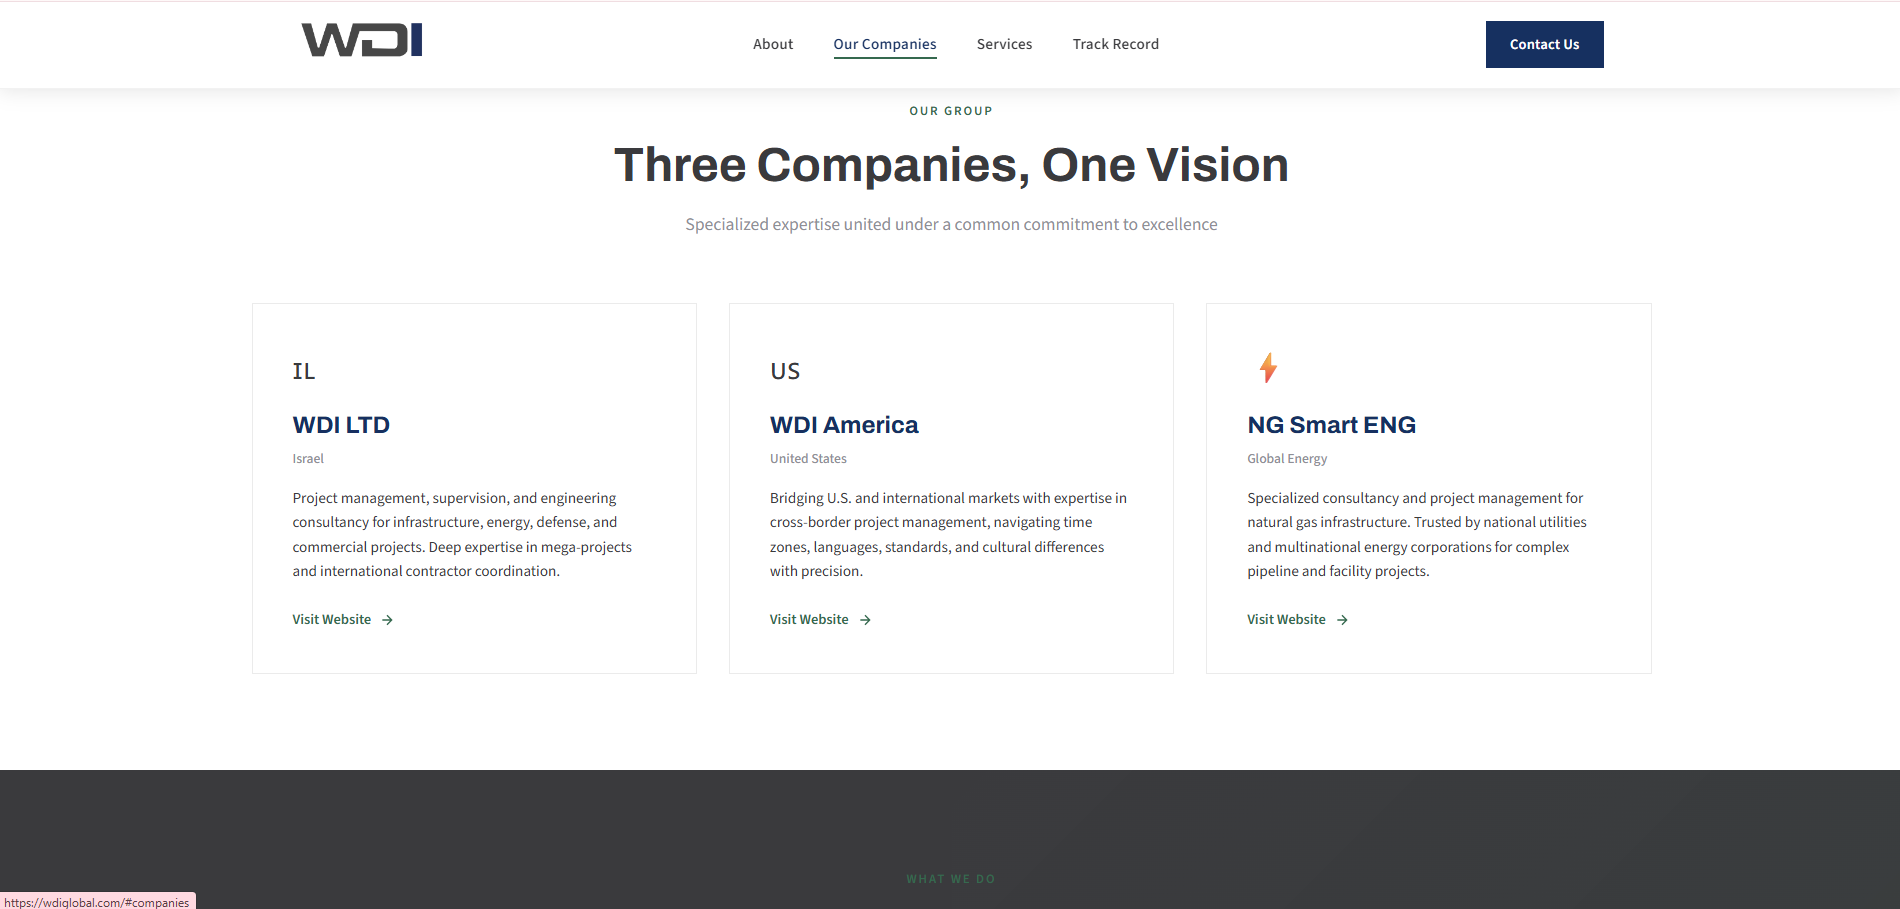Click the IL country label on the WDI LTD card
Screen dimensions: 1900x909
pos(303,371)
